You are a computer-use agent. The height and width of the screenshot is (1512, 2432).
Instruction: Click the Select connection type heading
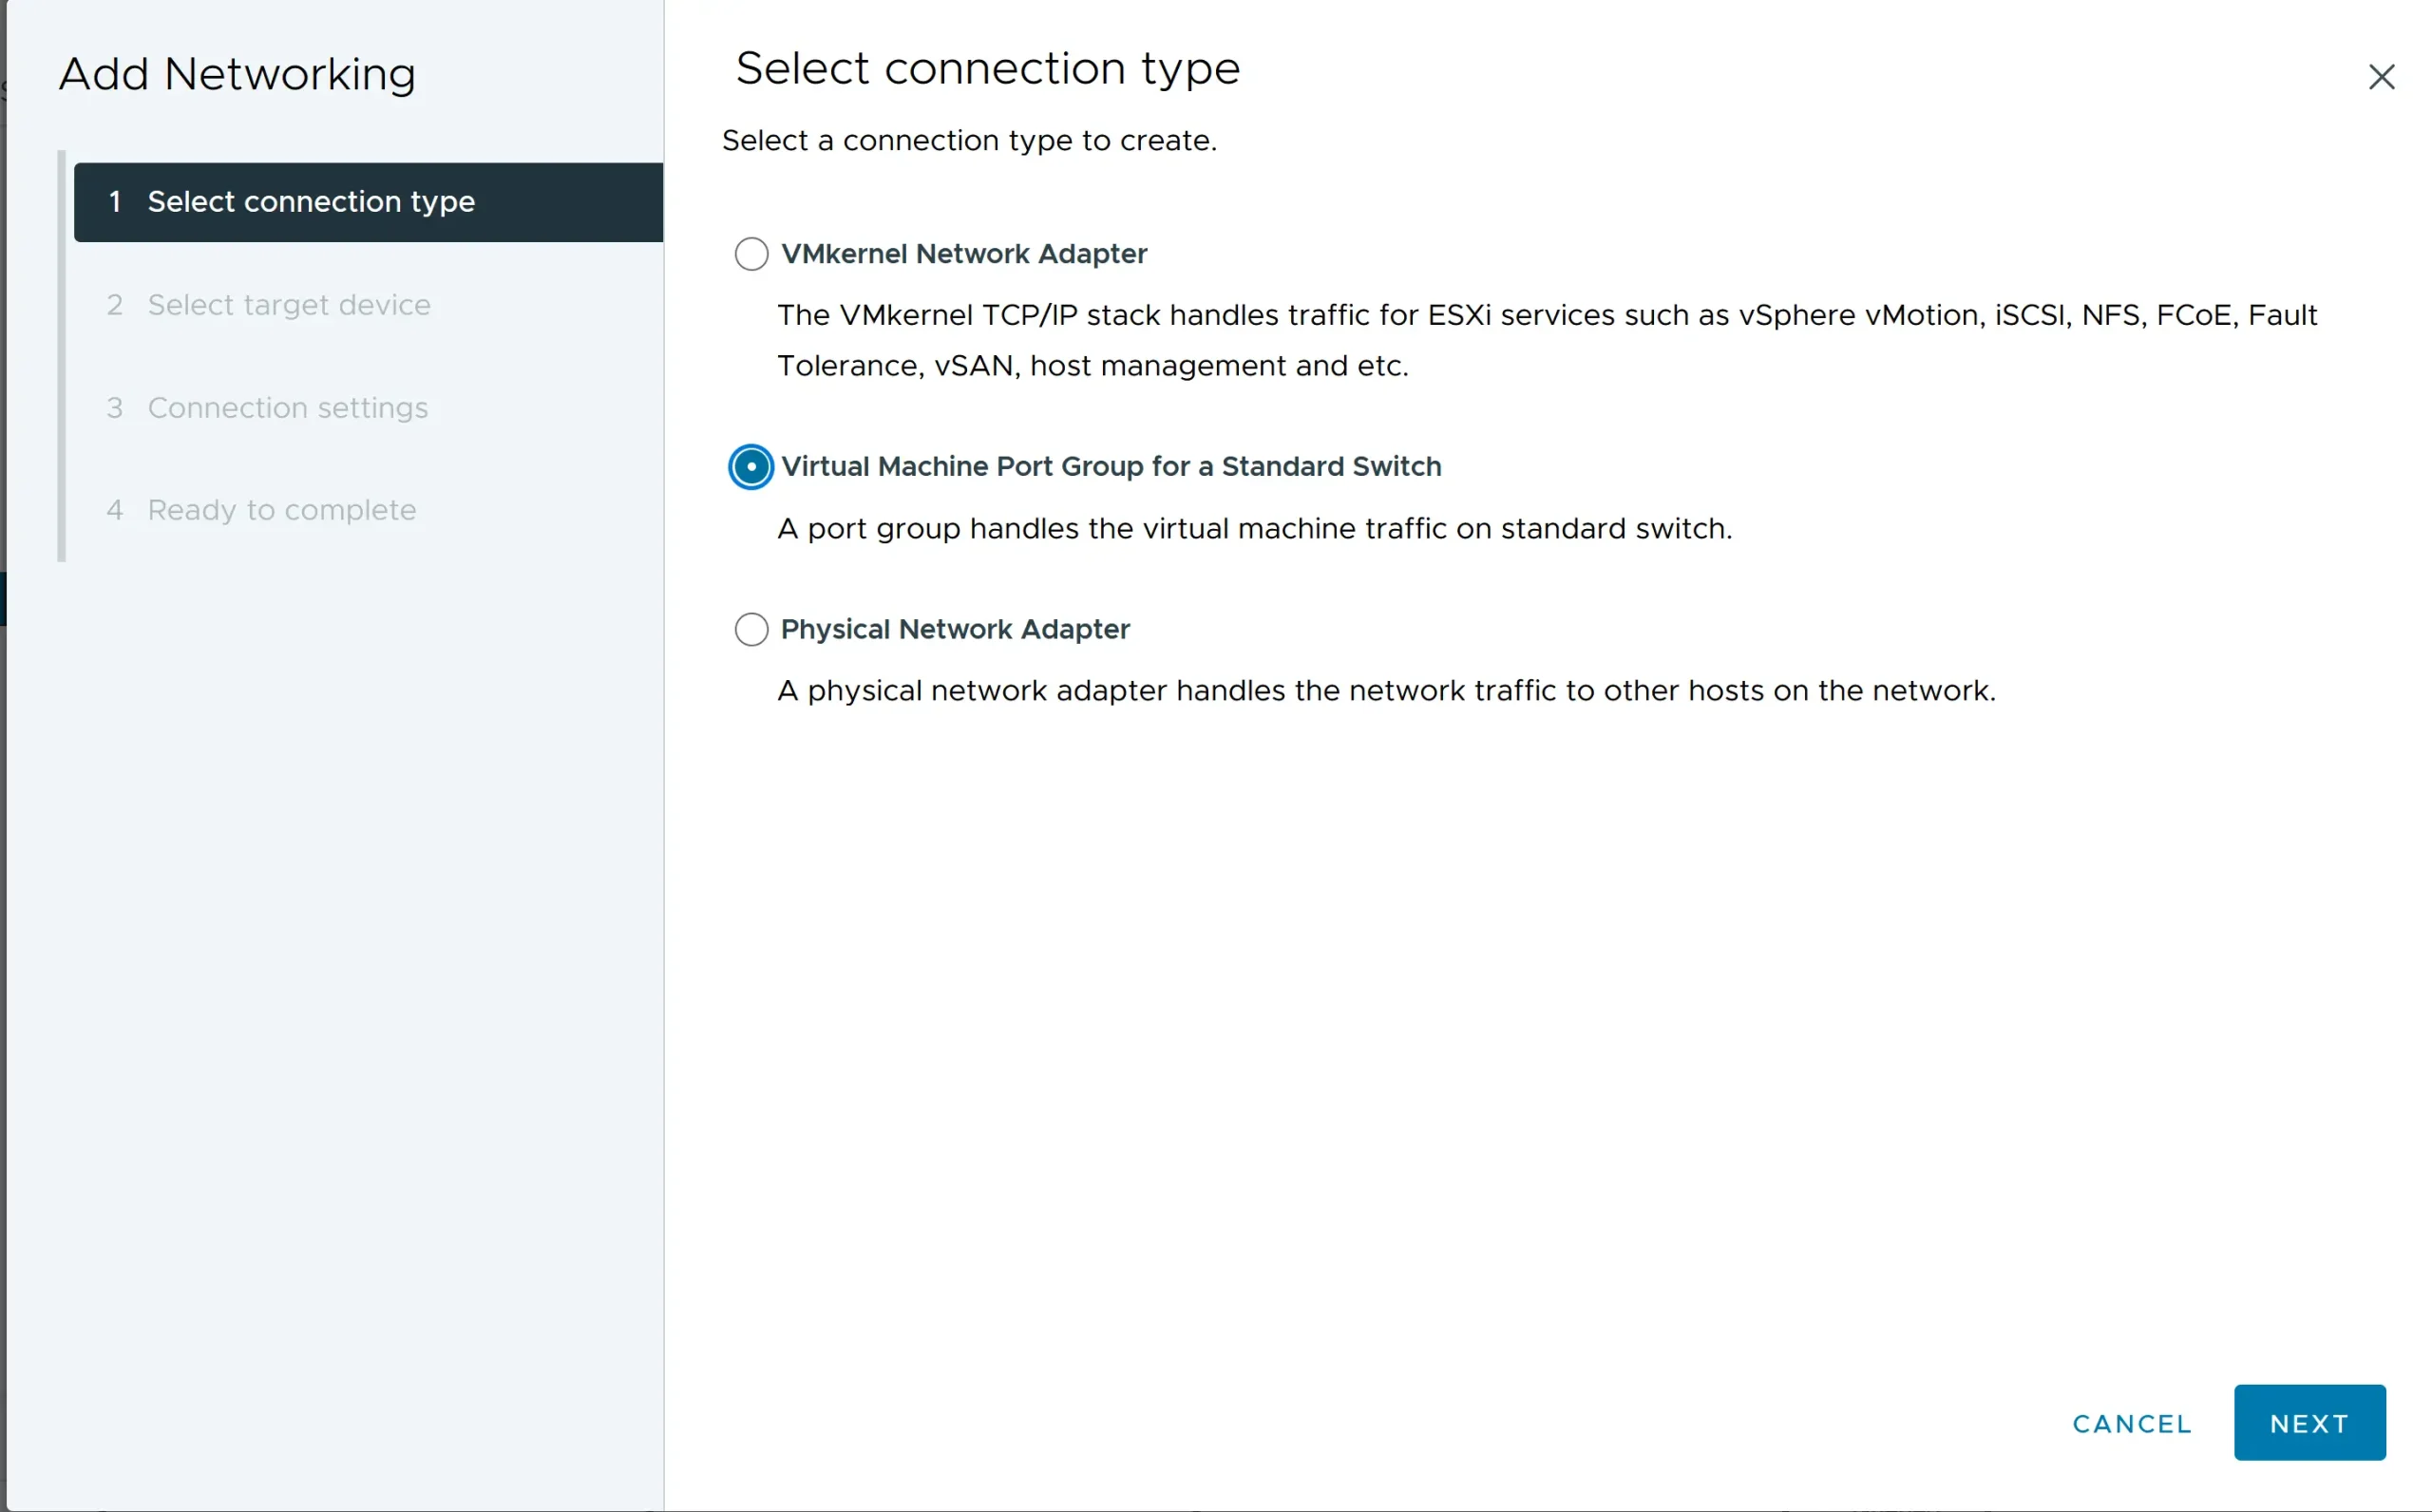[988, 67]
